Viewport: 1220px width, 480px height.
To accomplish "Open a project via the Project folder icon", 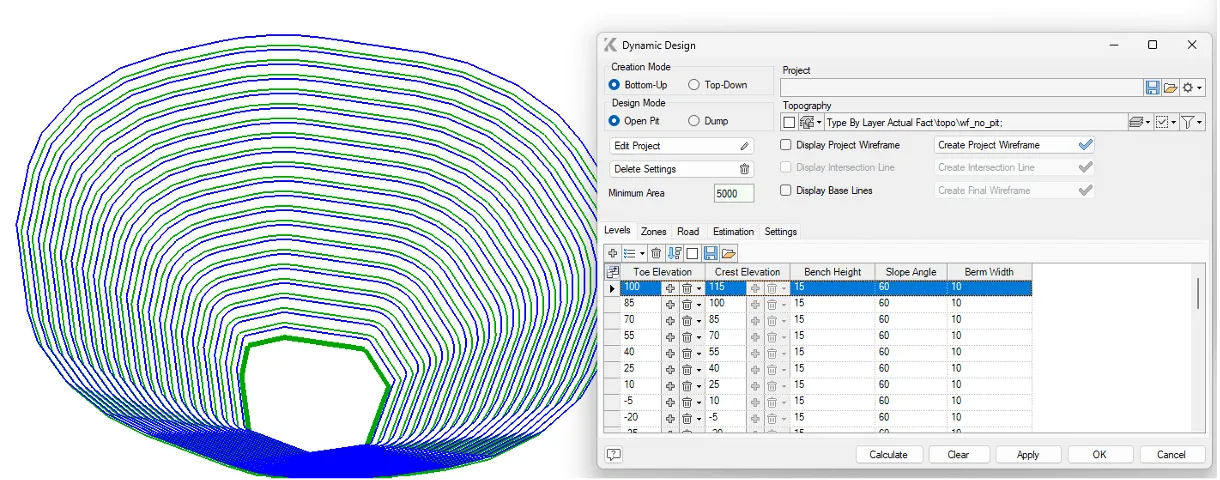I will pyautogui.click(x=1170, y=88).
